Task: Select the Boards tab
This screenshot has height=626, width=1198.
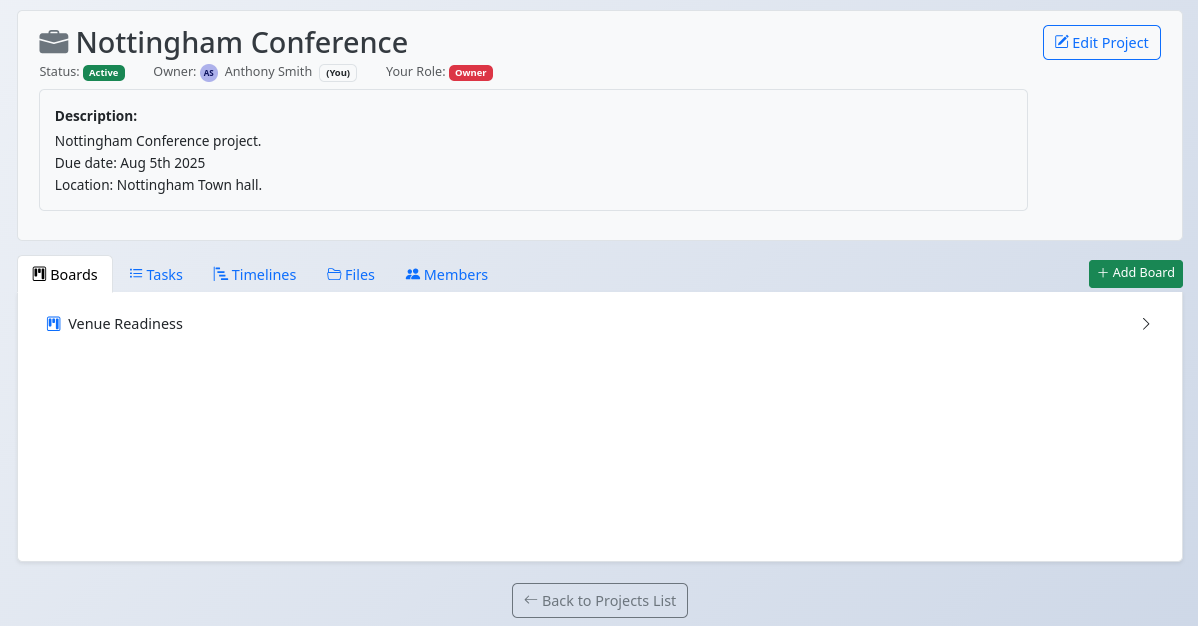Action: click(65, 274)
